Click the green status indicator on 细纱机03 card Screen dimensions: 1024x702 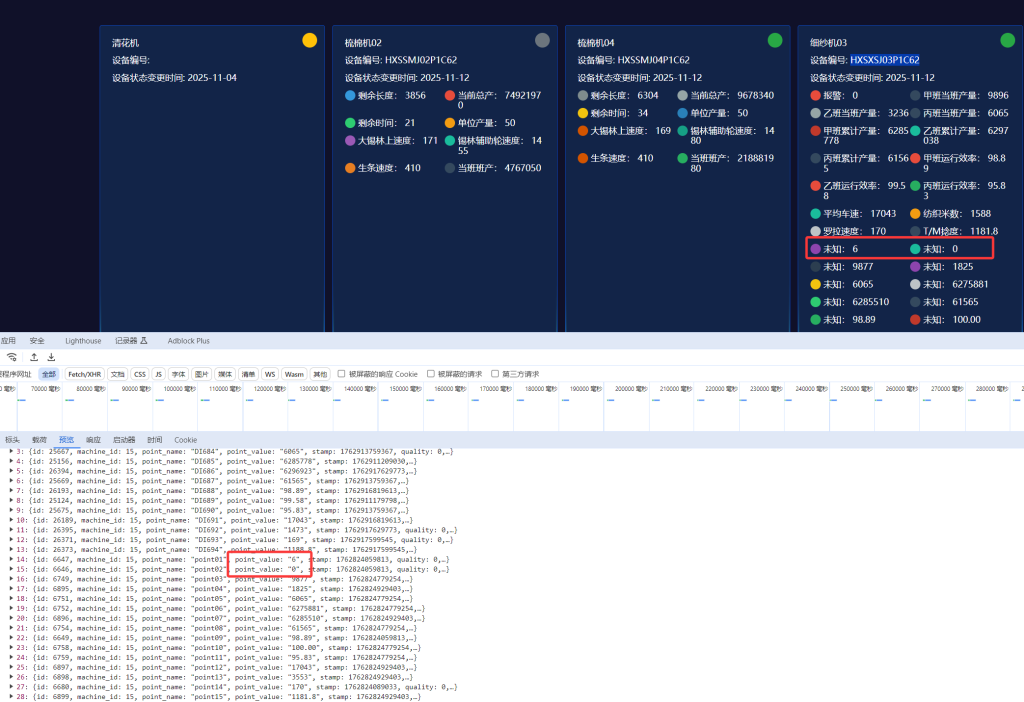point(1007,41)
